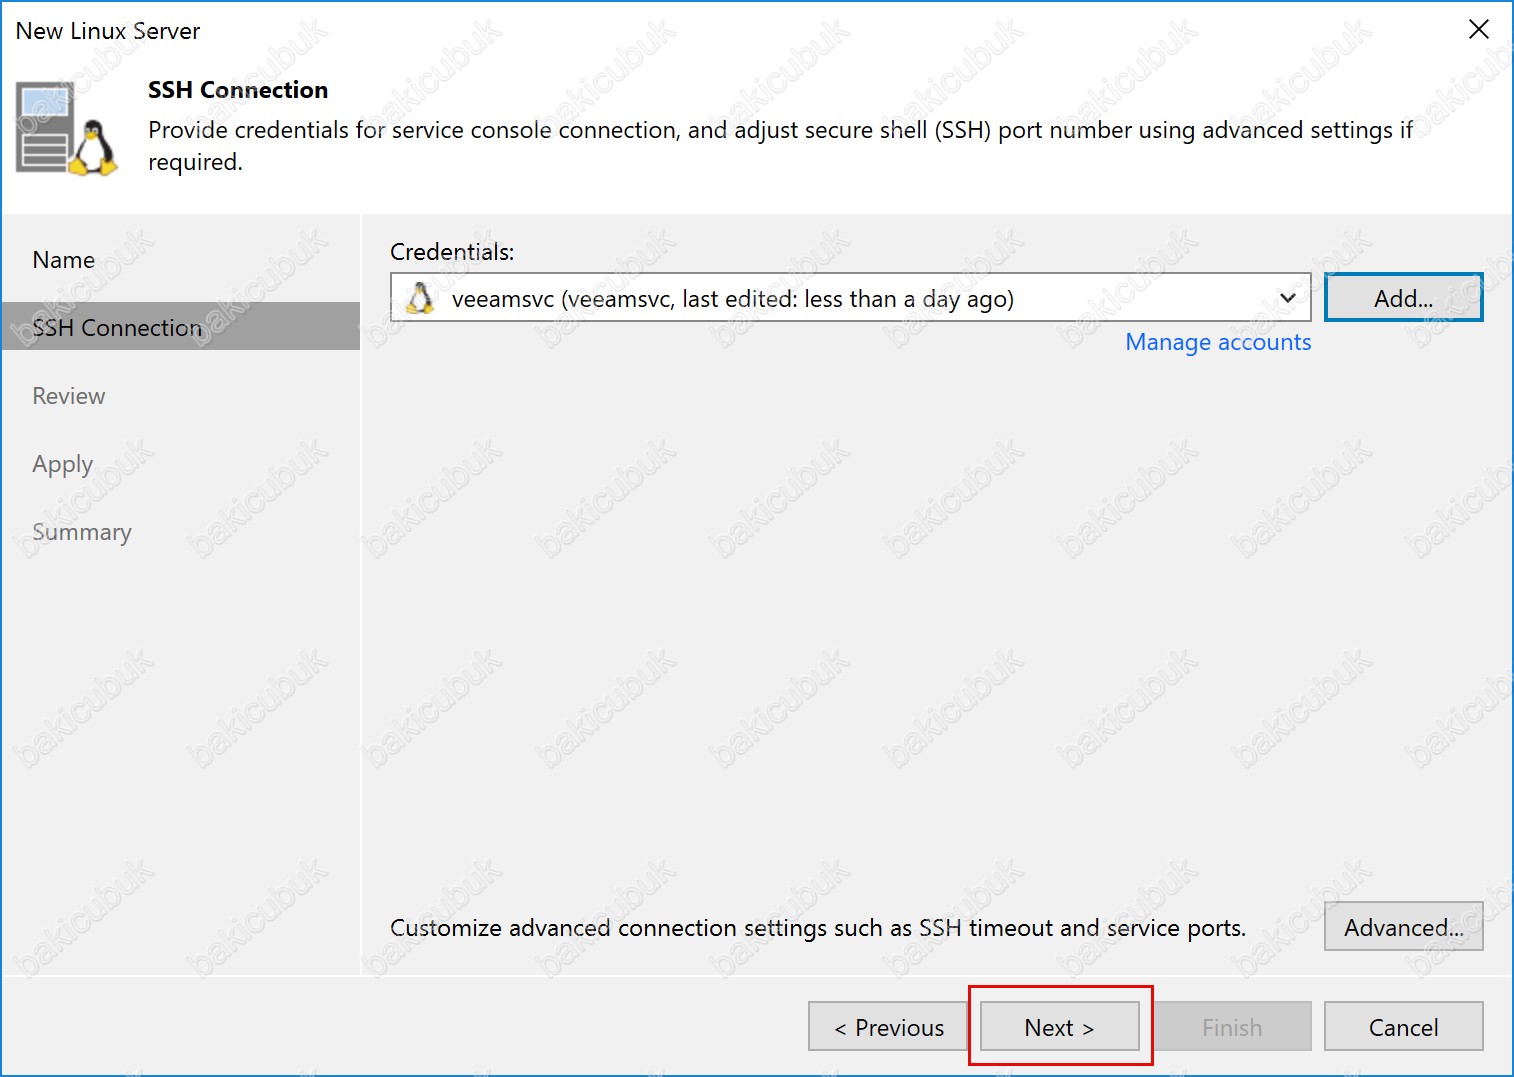This screenshot has height=1077, width=1514.
Task: Close the New Linux Server dialog
Action: point(1478,30)
